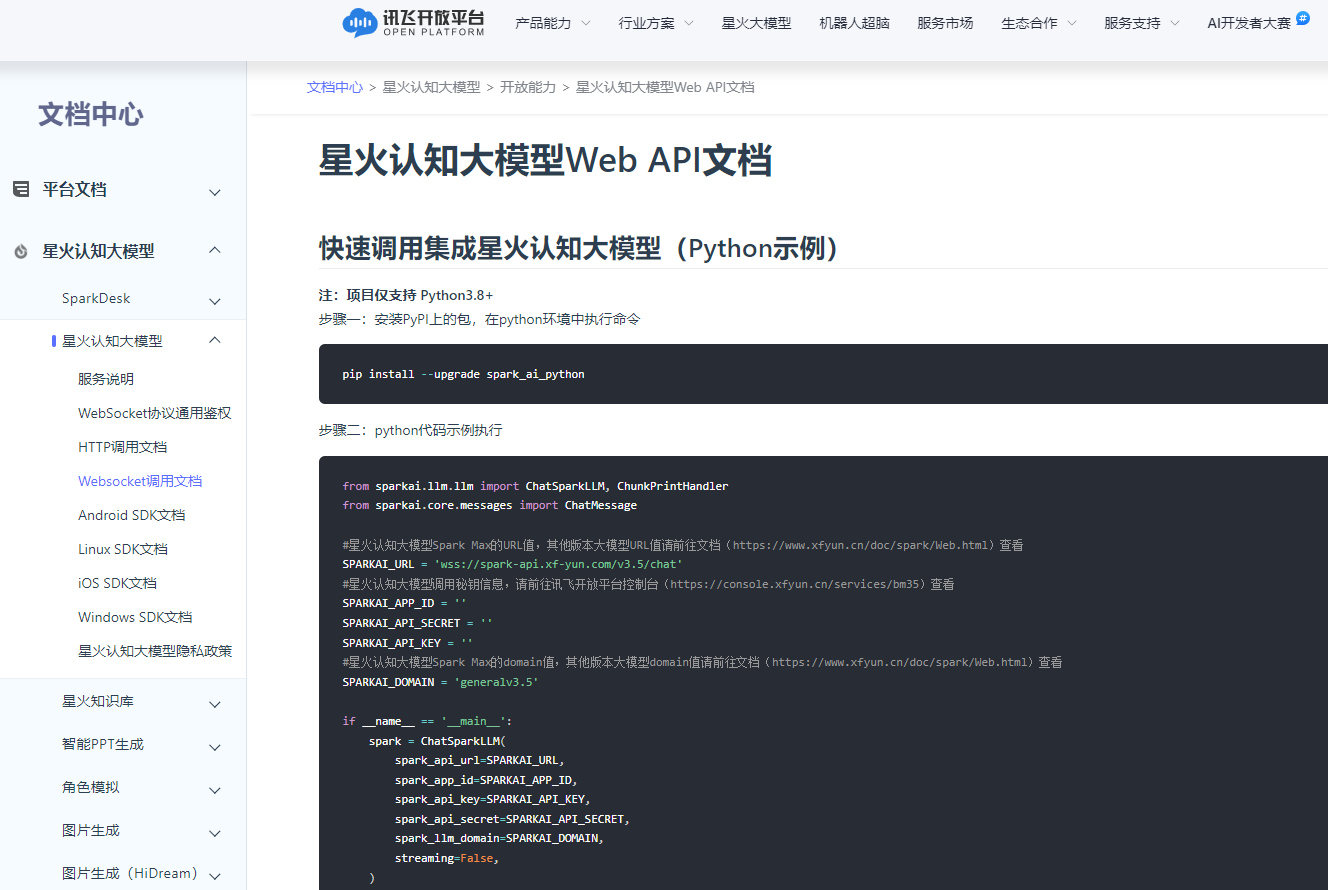This screenshot has width=1328, height=890.
Task: Click the 星火认知大模型 breadcrumb item
Action: [431, 87]
